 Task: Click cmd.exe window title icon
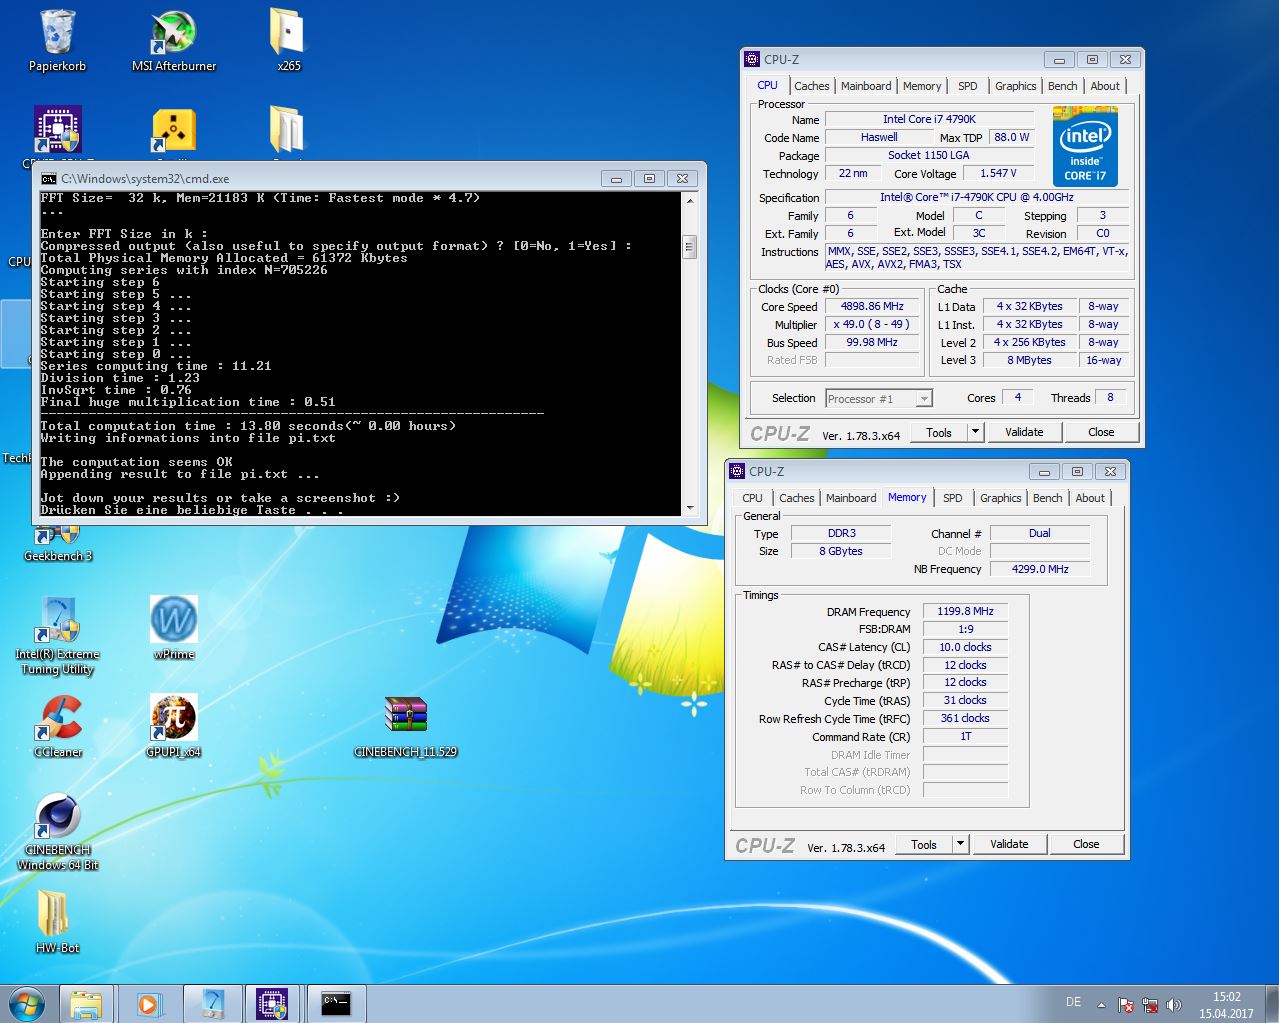click(48, 178)
